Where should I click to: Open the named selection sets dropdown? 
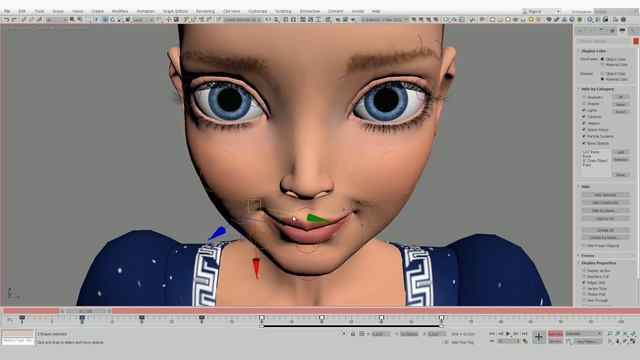[x=242, y=20]
